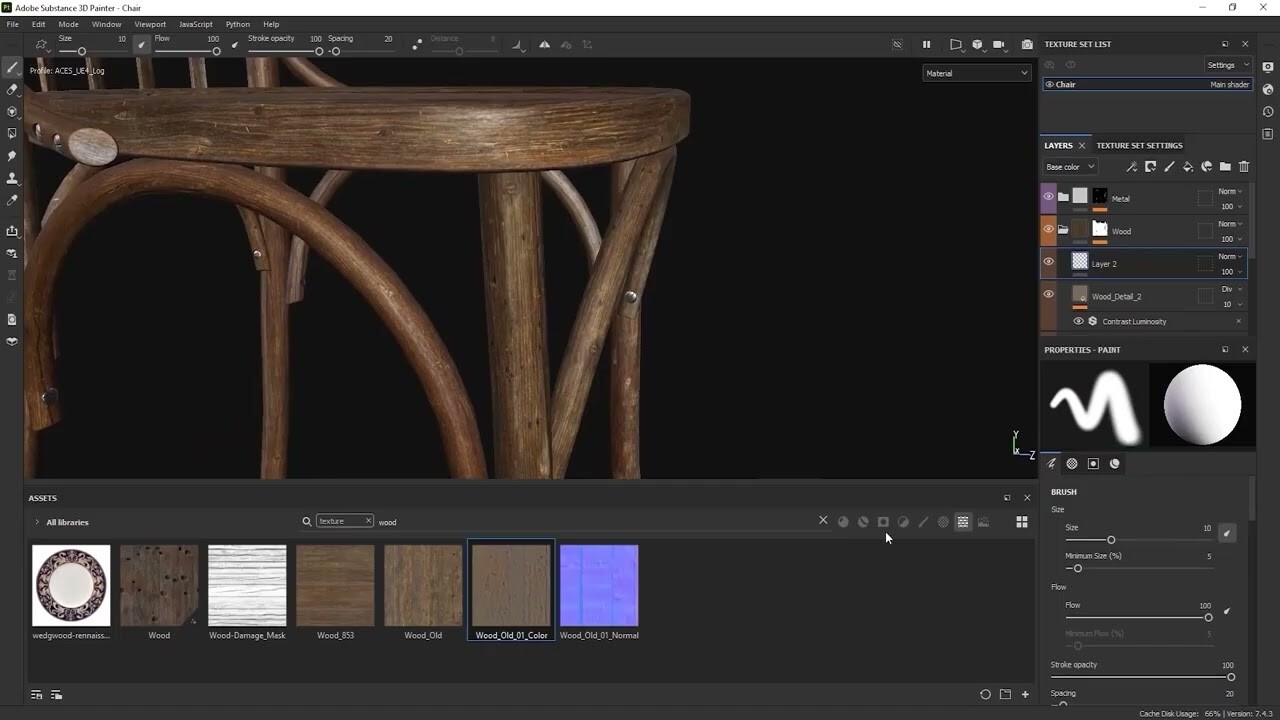Click the add fill layer bucket icon

(1188, 167)
